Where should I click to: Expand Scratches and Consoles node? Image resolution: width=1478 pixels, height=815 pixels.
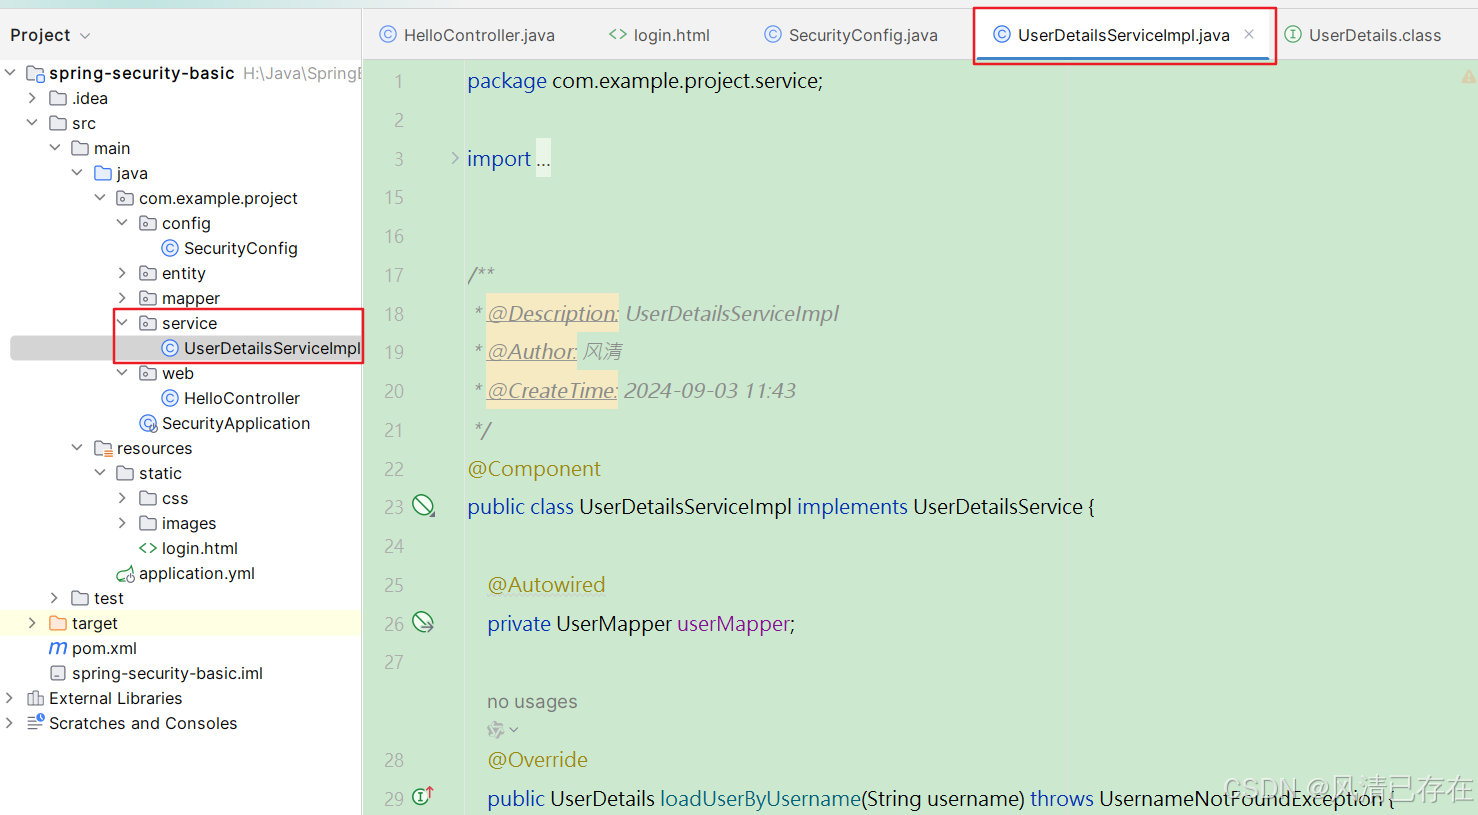click(11, 722)
